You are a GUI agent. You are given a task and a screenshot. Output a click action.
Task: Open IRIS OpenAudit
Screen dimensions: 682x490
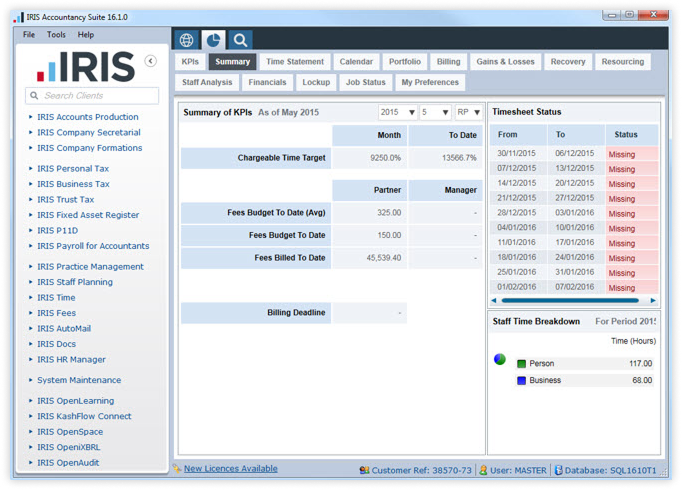tap(68, 463)
